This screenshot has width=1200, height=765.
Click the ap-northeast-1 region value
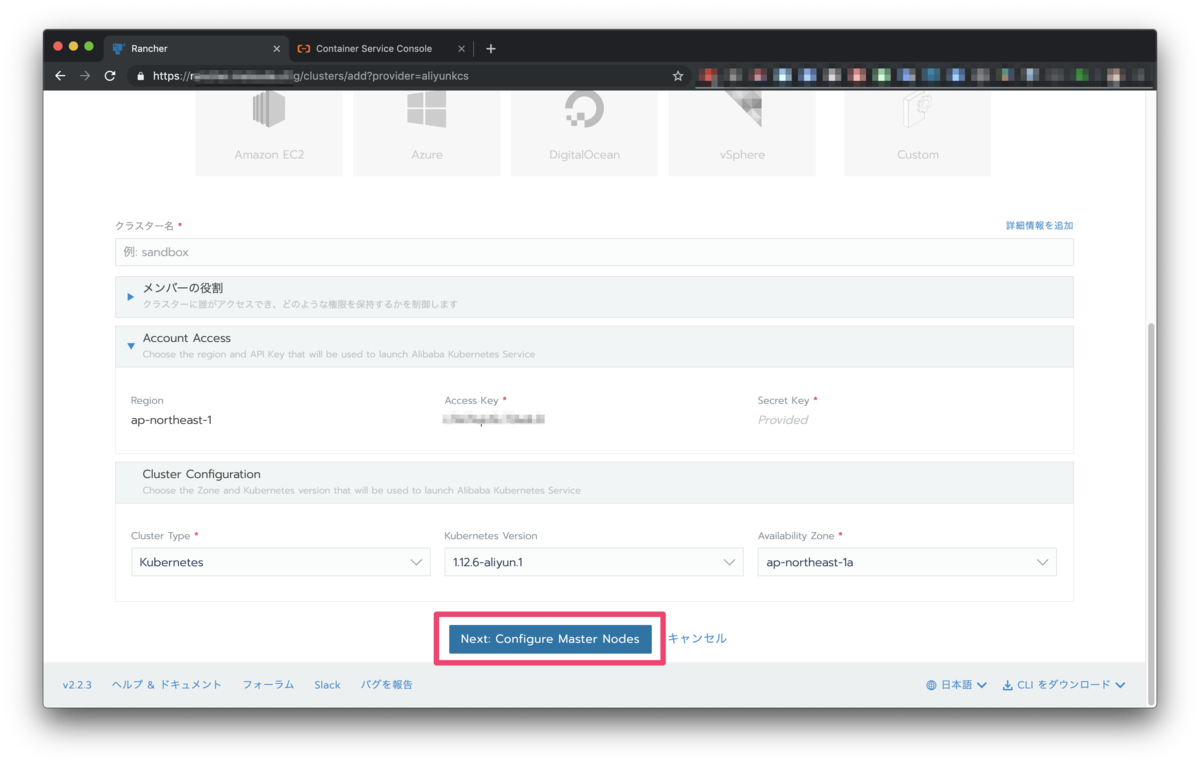coord(171,420)
